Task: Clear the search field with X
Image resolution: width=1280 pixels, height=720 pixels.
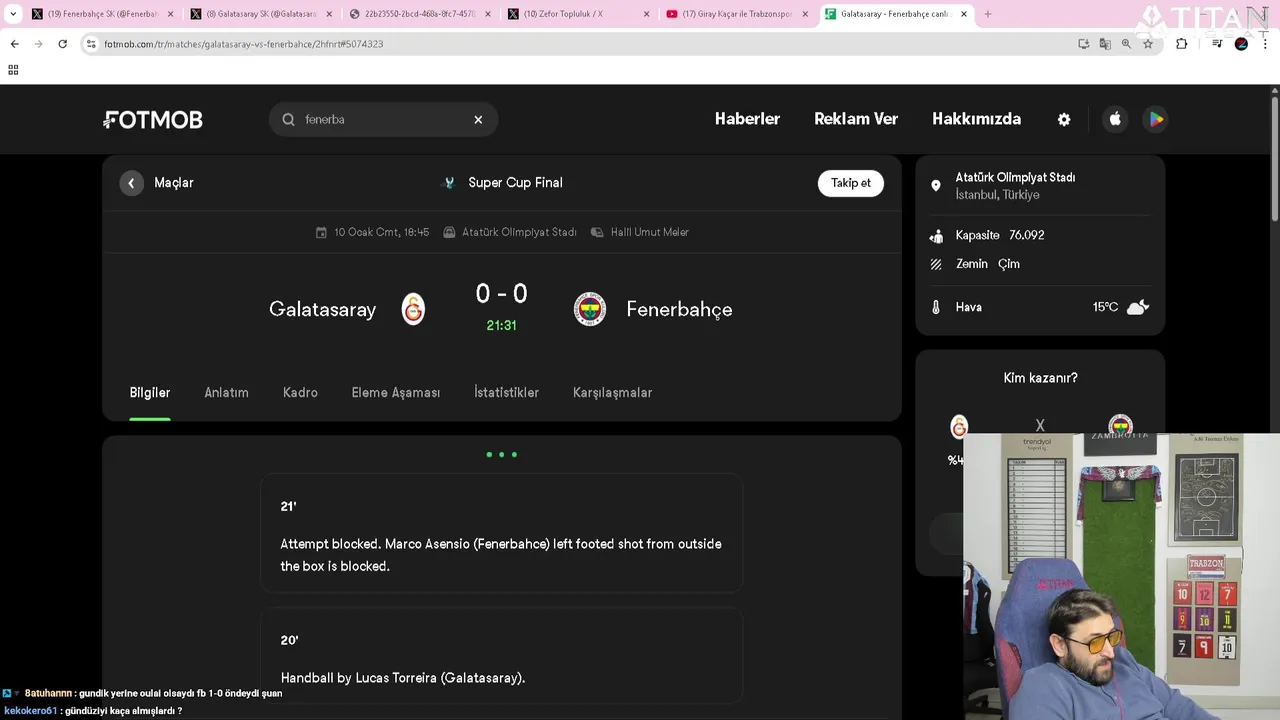Action: pos(478,119)
